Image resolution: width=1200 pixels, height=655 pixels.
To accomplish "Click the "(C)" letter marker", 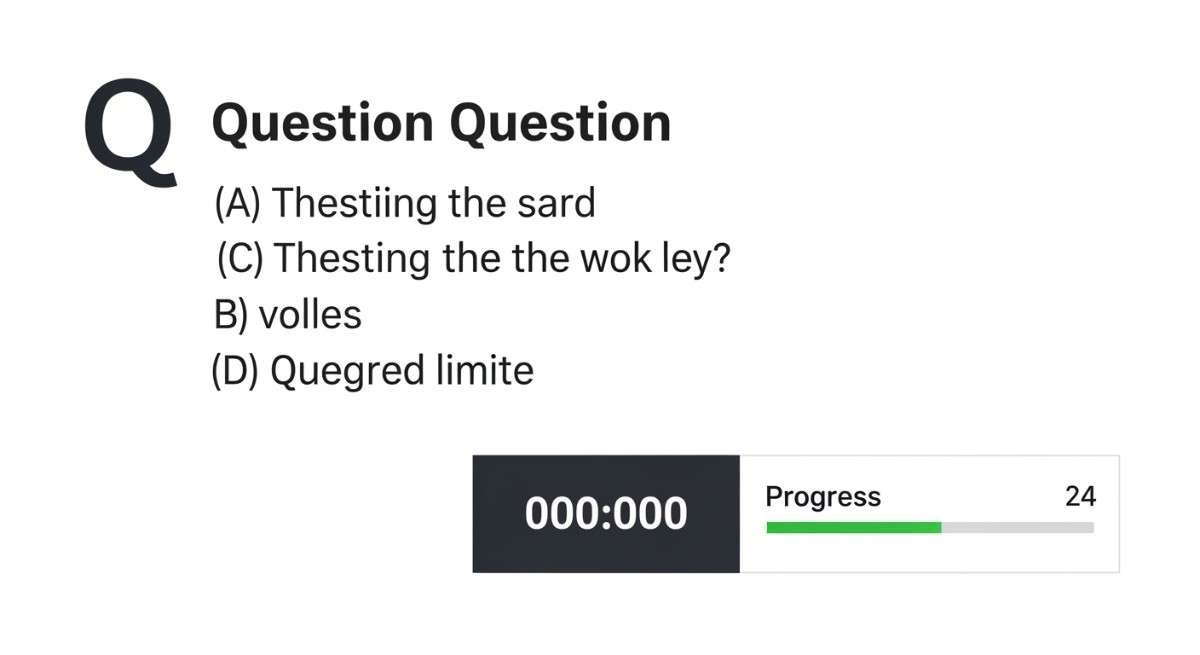I will 240,259.
